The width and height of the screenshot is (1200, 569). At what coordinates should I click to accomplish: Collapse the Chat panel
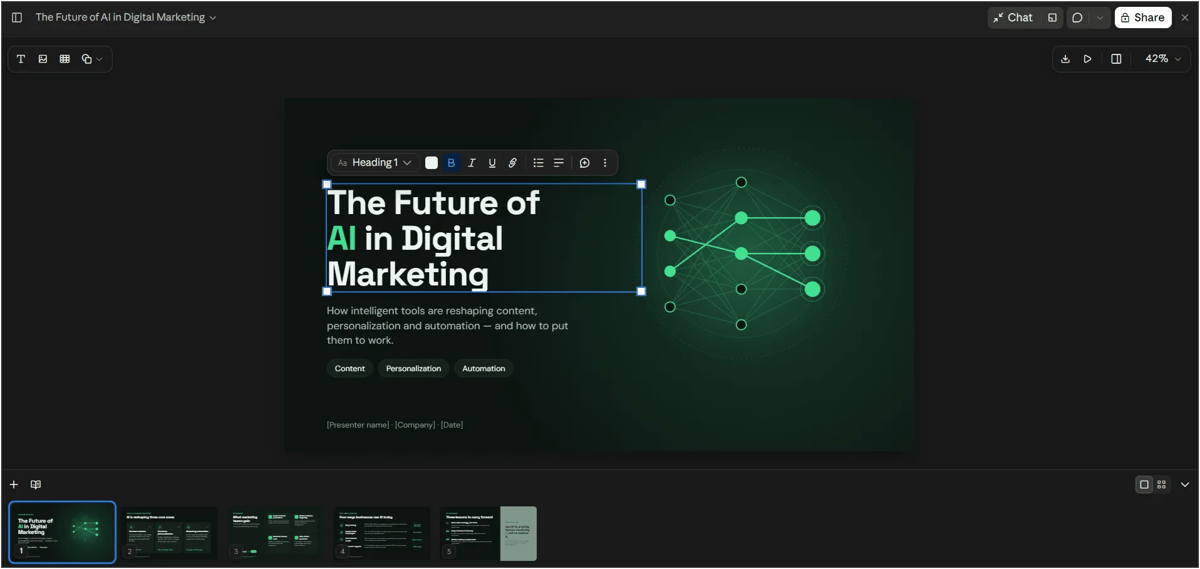click(x=1013, y=17)
